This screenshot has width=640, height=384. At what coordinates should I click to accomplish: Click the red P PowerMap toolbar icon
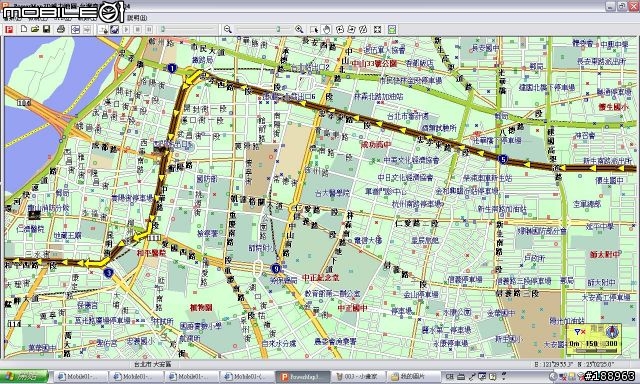coord(9,29)
